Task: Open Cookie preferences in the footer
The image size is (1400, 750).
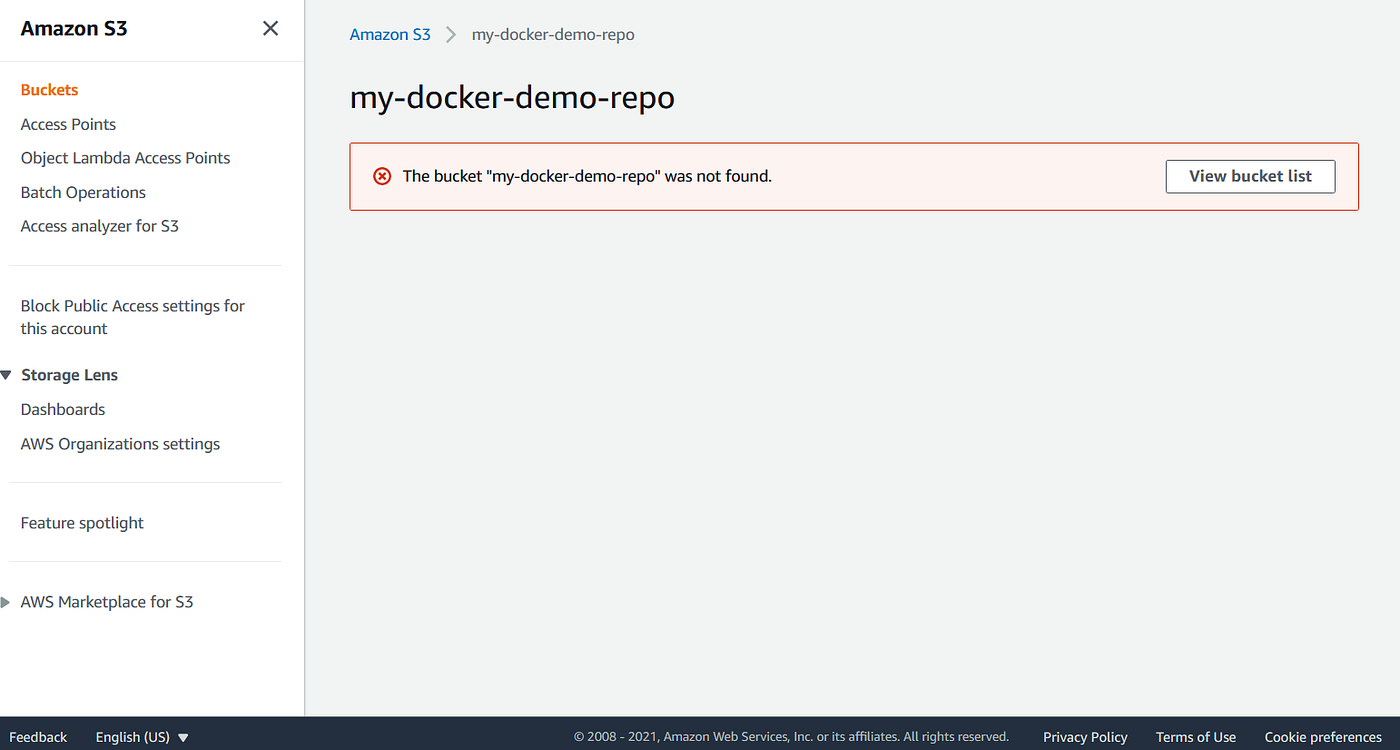Action: pos(1322,737)
